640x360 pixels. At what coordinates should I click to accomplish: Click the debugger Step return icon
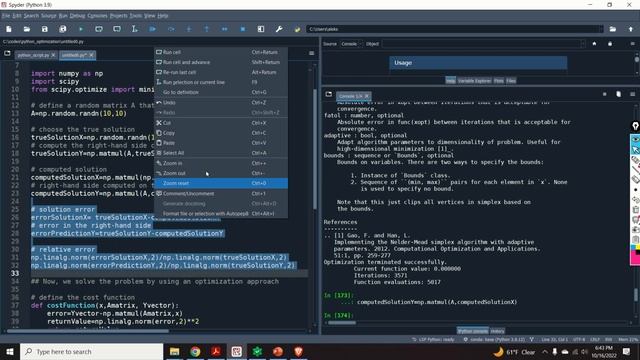tap(207, 29)
